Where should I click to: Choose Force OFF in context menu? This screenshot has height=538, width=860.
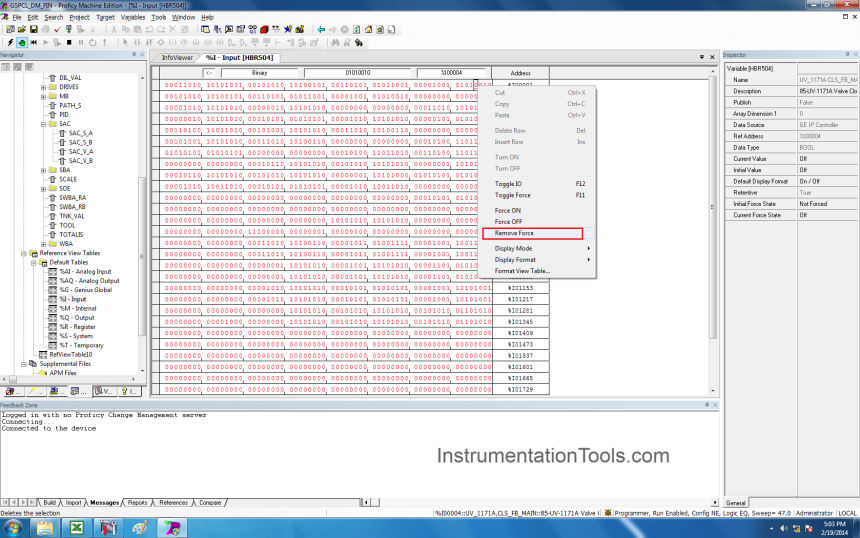[538, 222]
